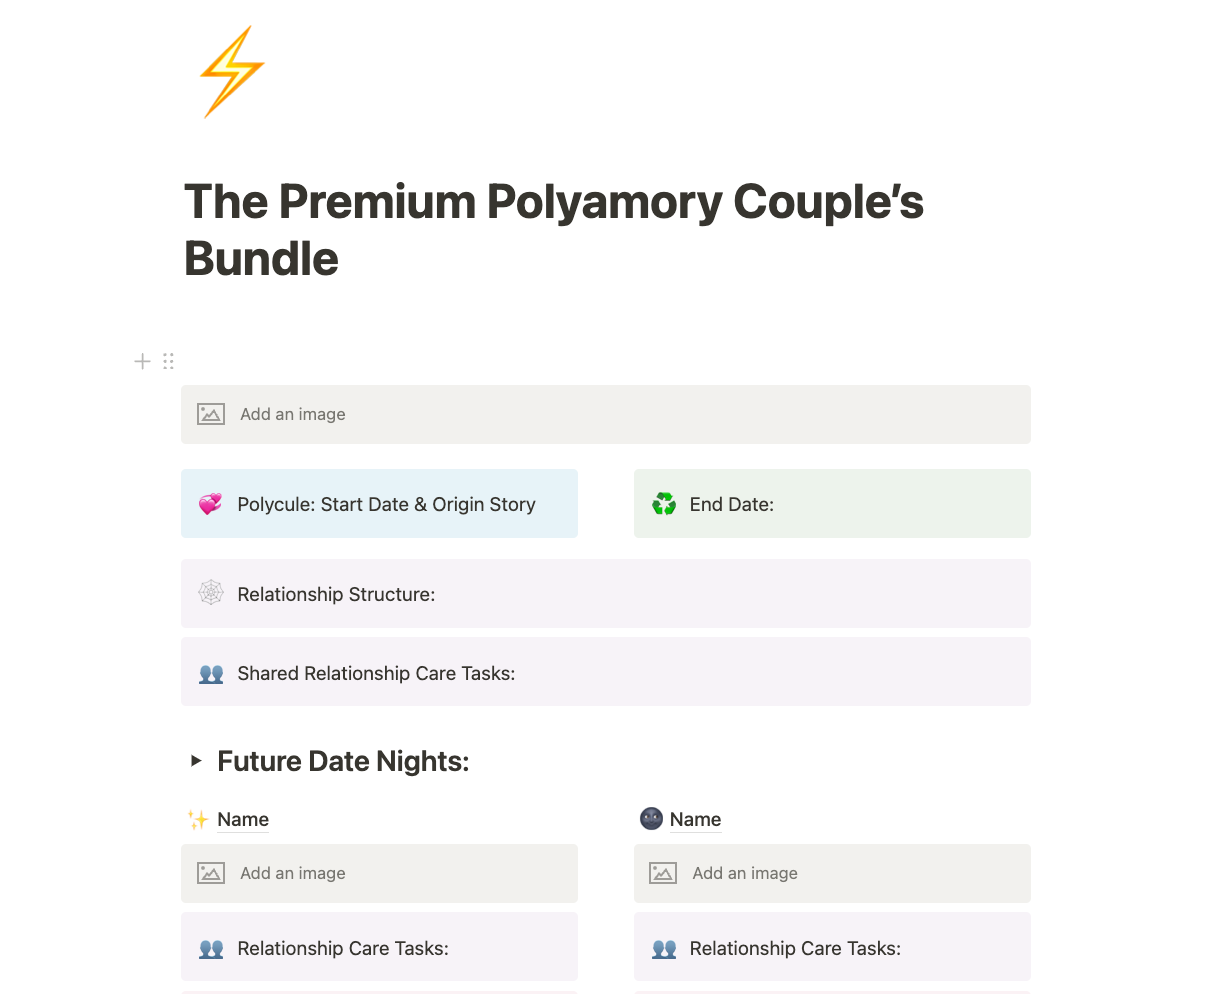
Task: Add an image under moon Name
Action: (832, 873)
